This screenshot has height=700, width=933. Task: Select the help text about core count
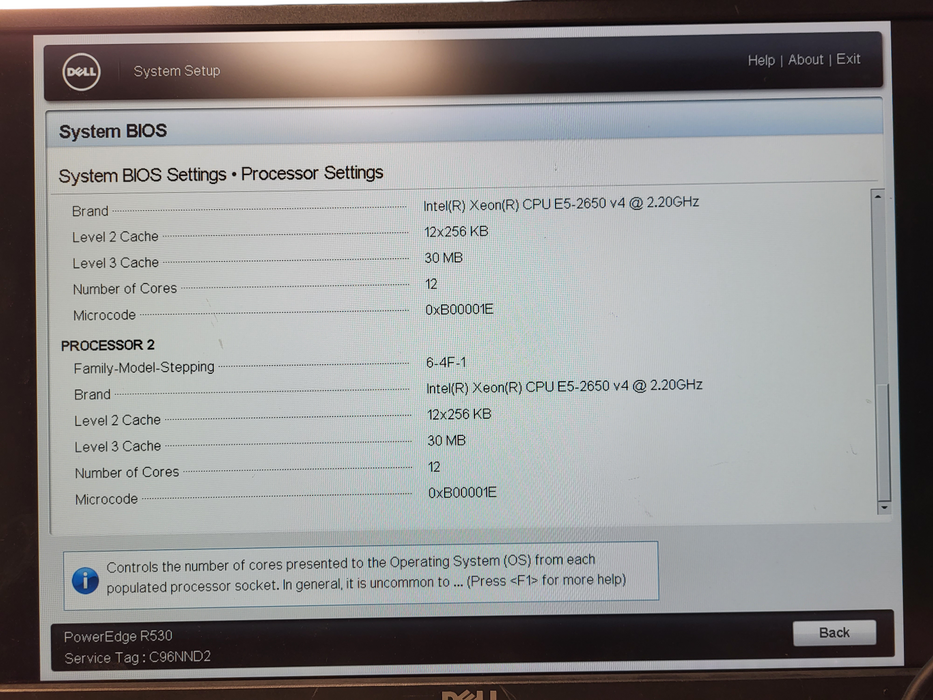click(366, 573)
